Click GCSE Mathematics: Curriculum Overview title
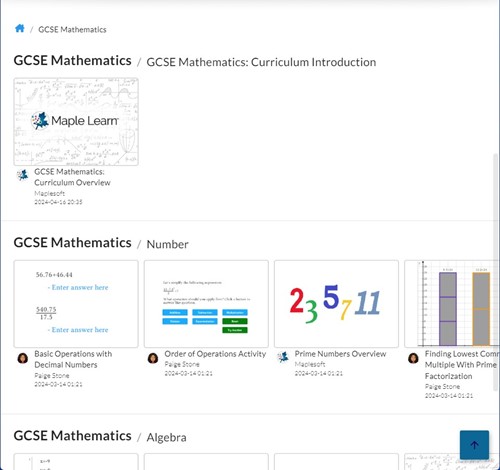500x470 pixels. (72, 177)
